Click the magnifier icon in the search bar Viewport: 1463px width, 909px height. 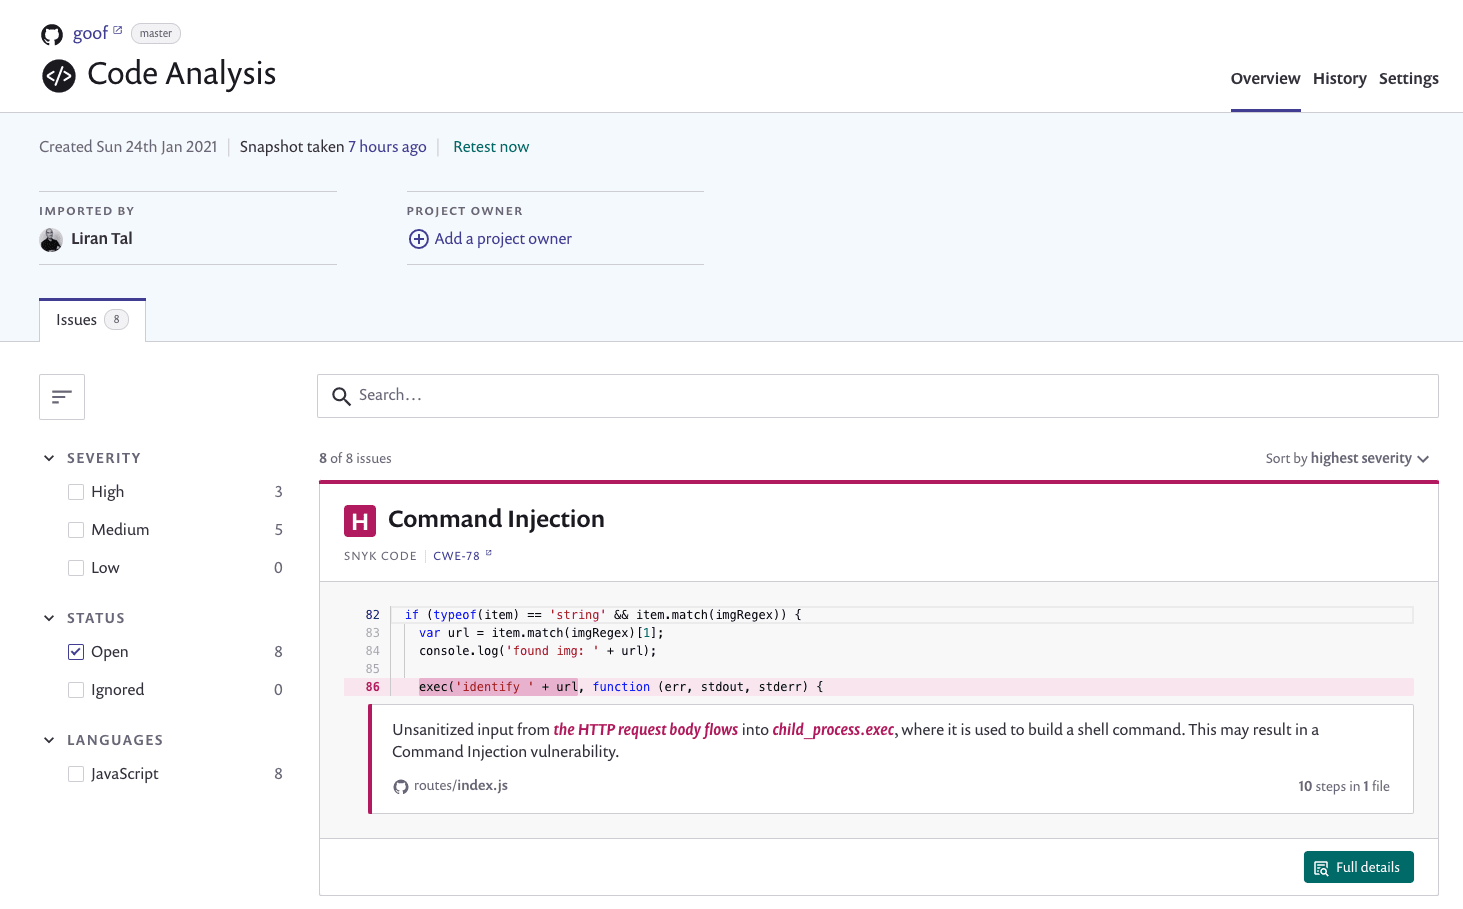click(341, 396)
